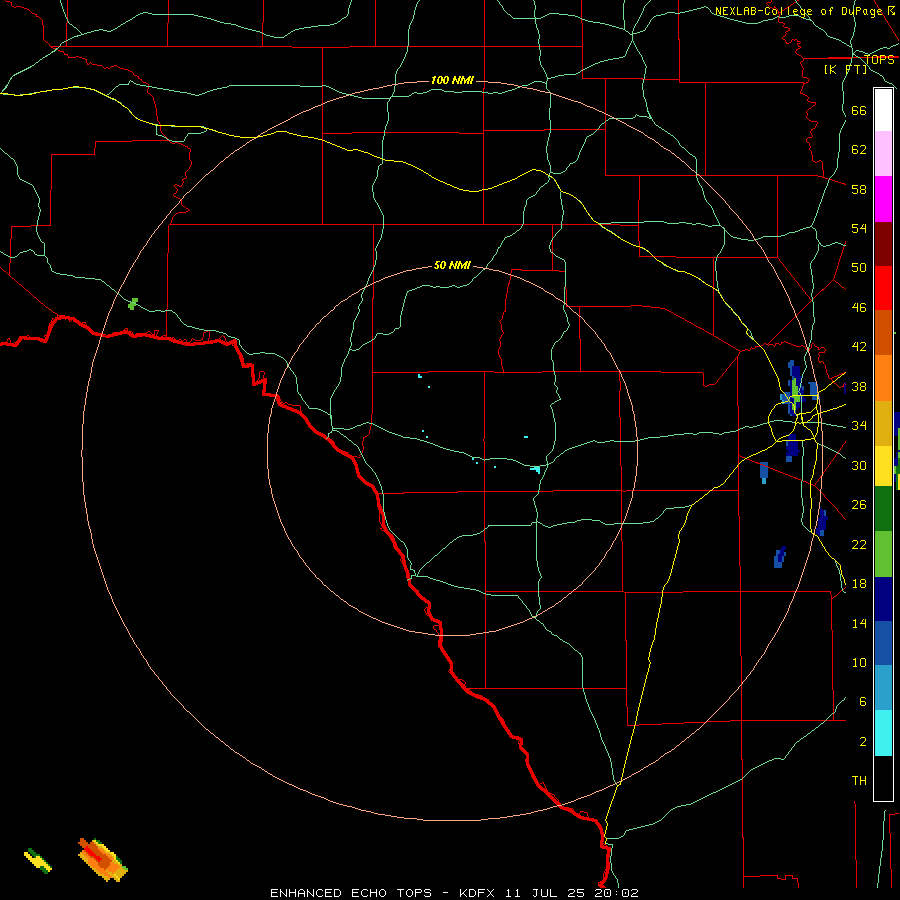
Task: Click the "26" legend value
Action: 859,505
